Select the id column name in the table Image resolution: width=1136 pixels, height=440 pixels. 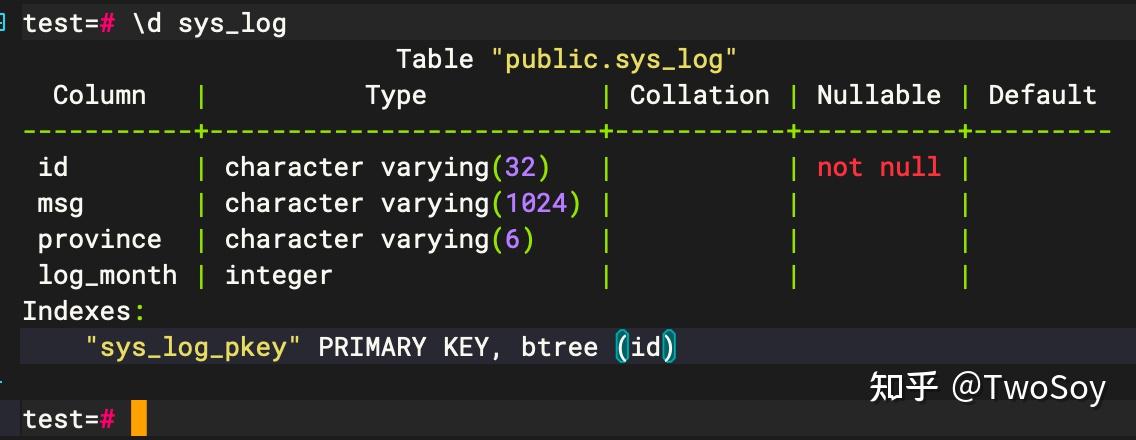tap(53, 167)
